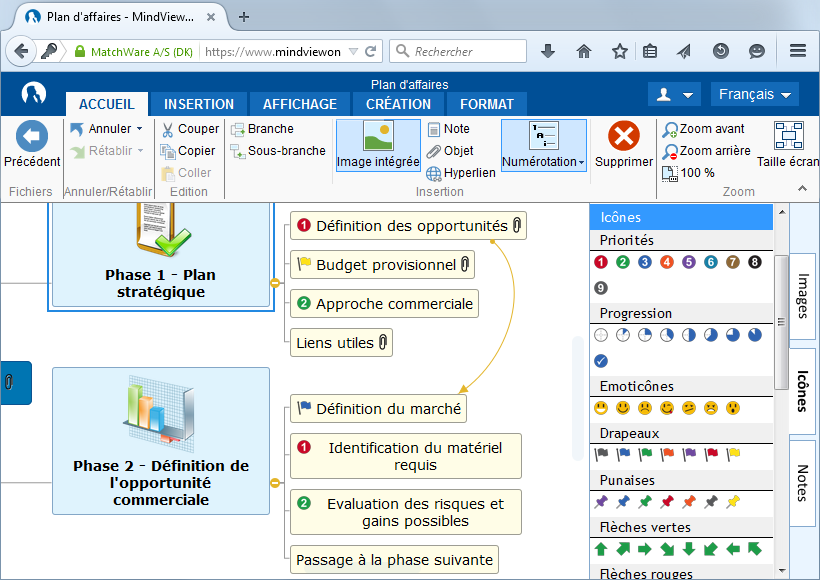Choose the yellow flag icon
This screenshot has height=580, width=820.
coord(733,454)
